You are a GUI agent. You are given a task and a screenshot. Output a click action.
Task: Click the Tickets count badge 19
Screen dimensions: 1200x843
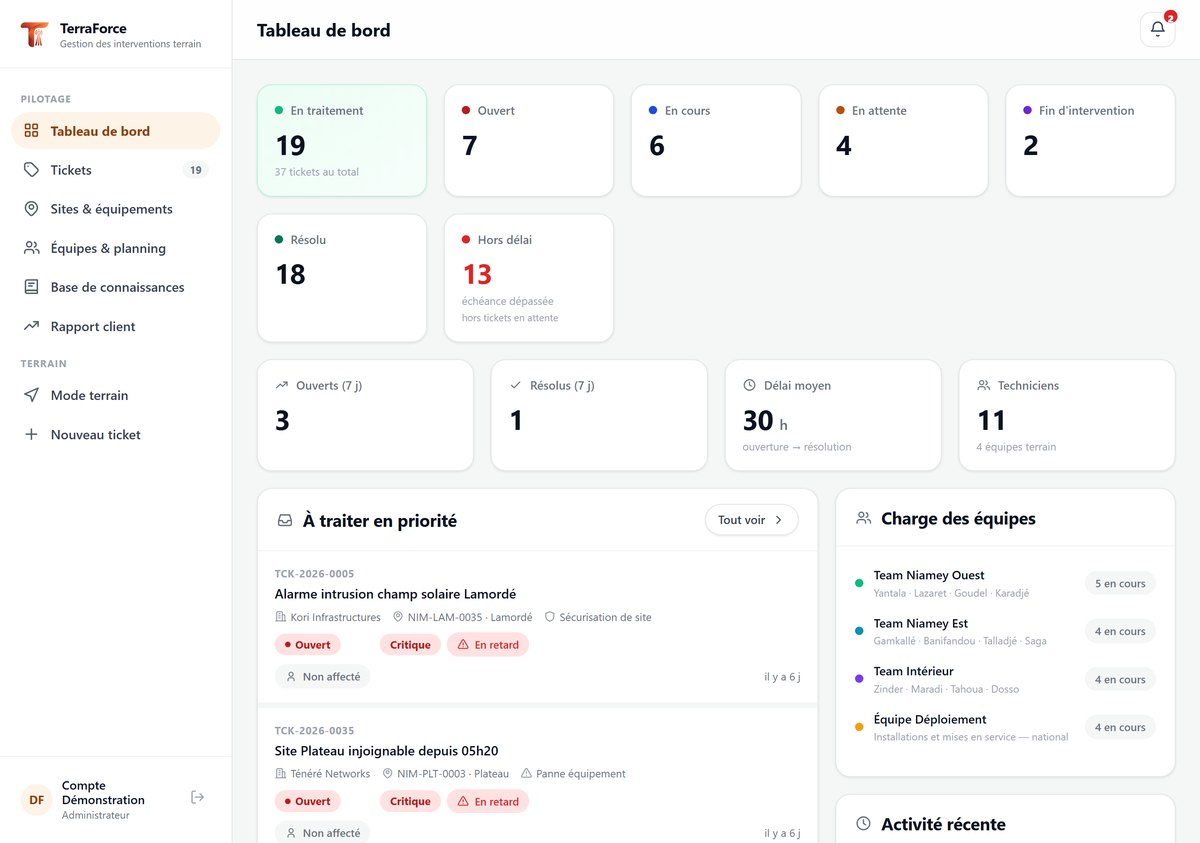196,170
